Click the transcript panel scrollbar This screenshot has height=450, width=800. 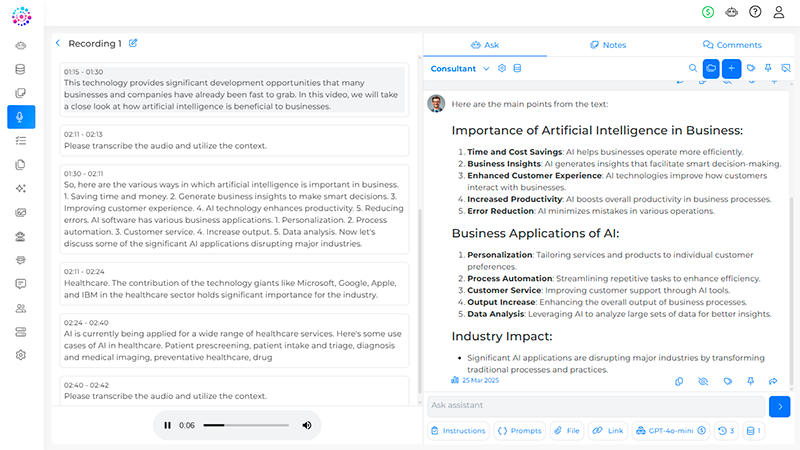pyautogui.click(x=419, y=301)
